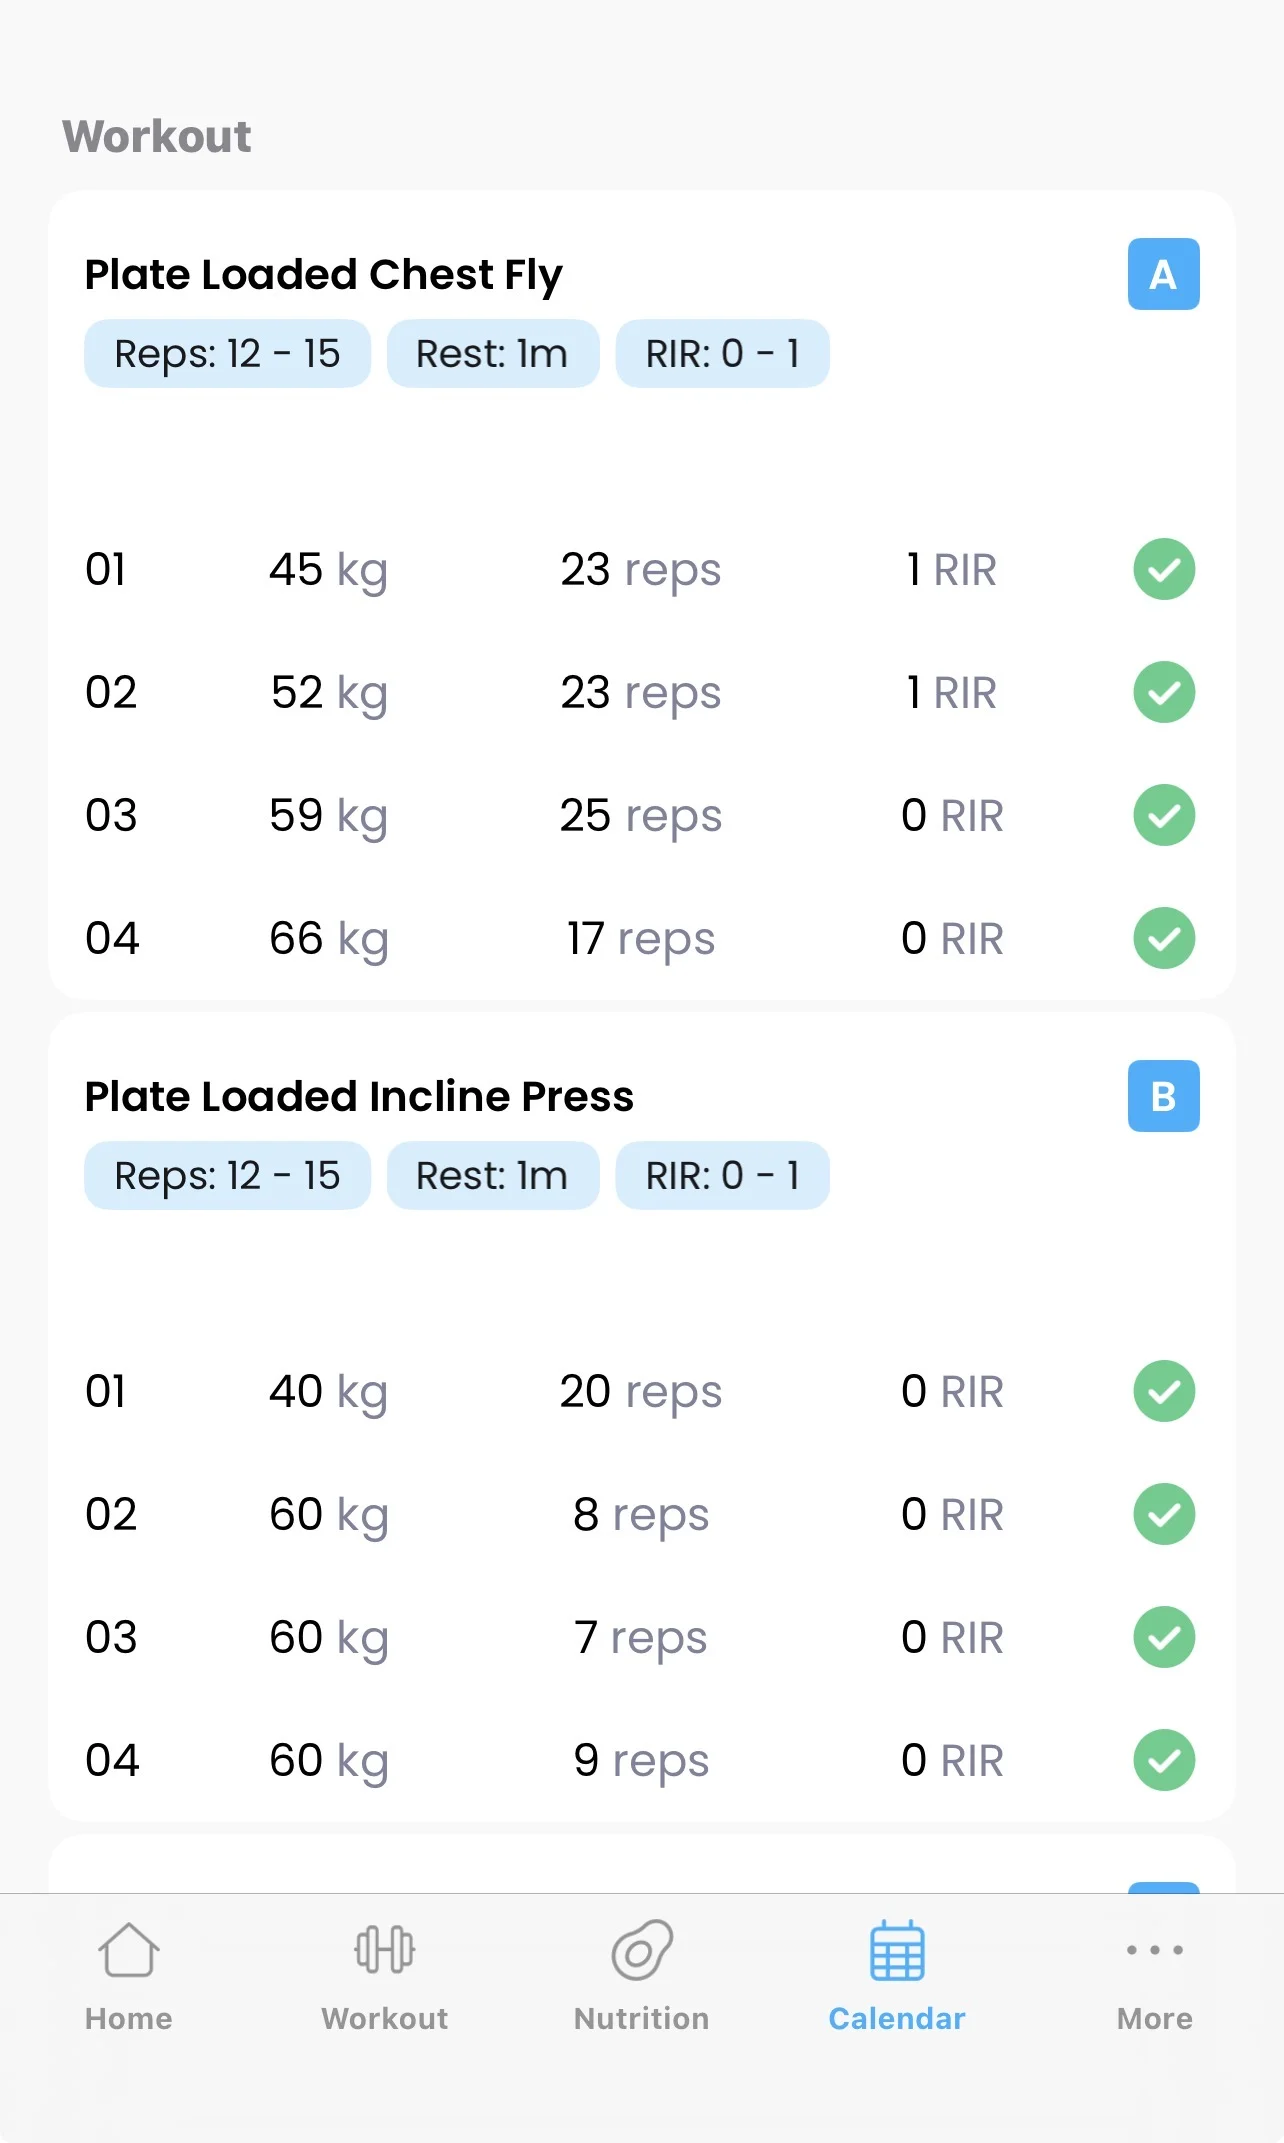Open the More three-dots menu
Image resolution: width=1284 pixels, height=2143 pixels.
[1154, 1951]
